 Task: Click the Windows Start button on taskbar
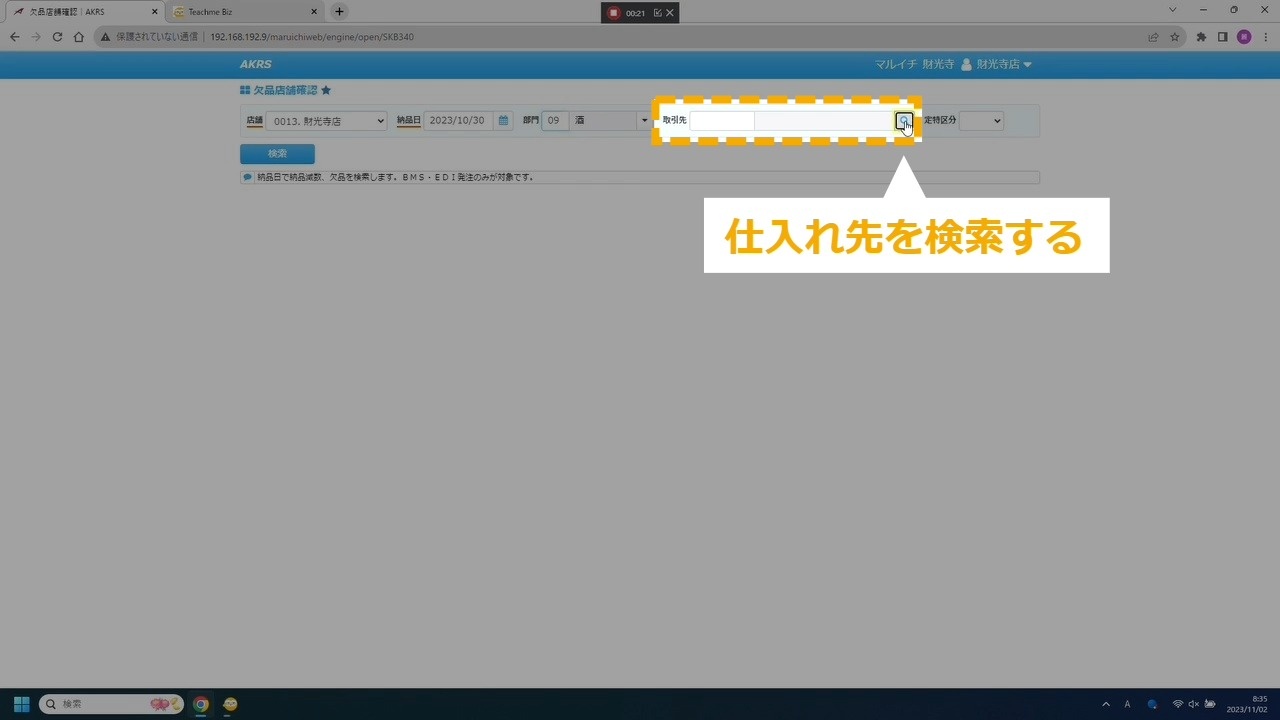[21, 704]
